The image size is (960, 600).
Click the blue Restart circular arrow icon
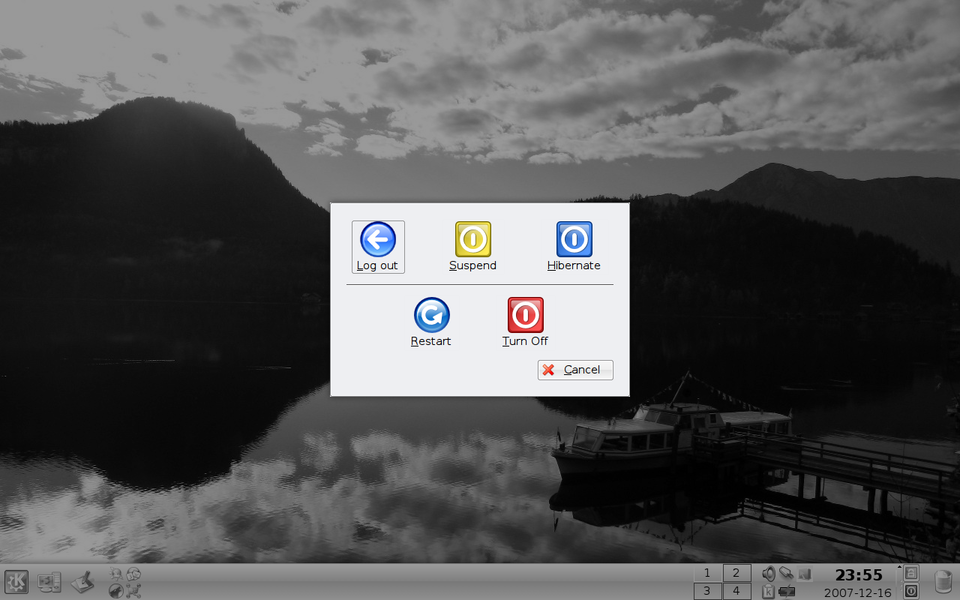click(432, 315)
